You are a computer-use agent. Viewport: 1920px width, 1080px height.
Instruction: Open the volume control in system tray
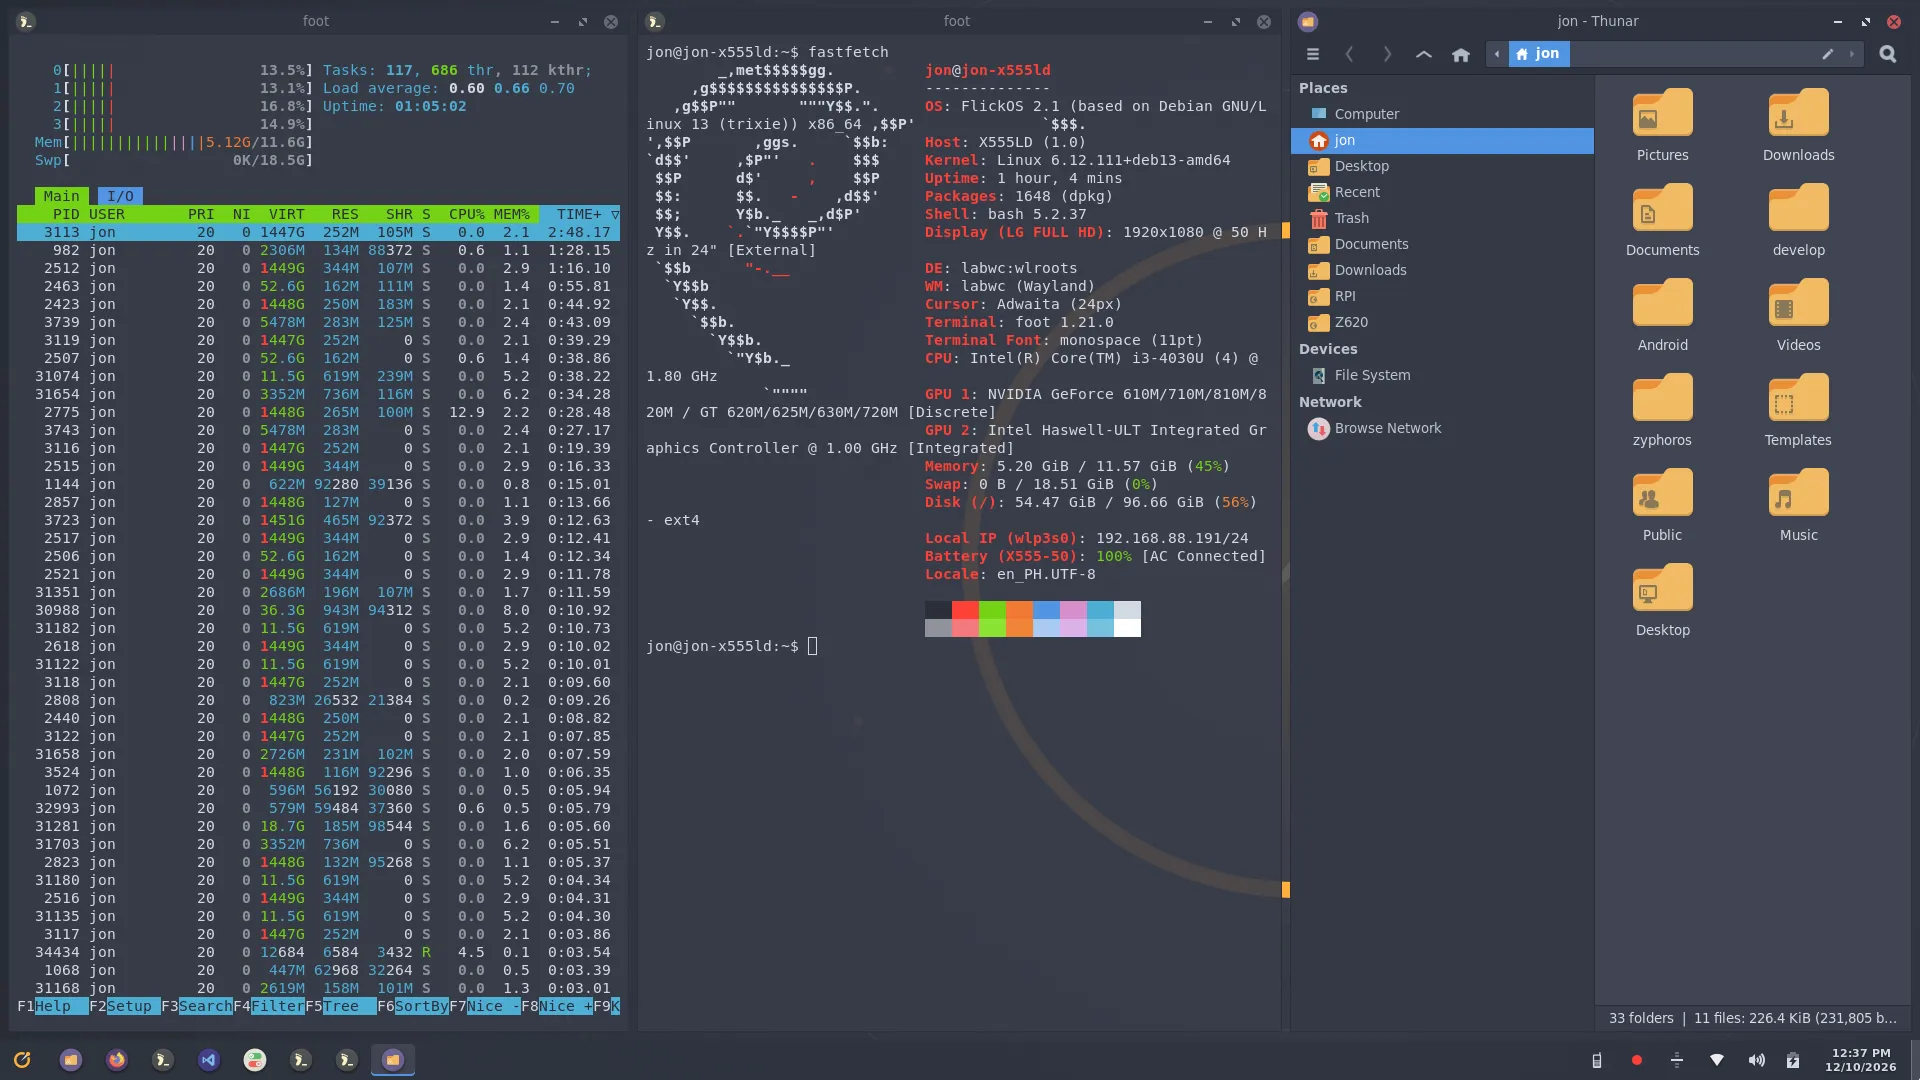click(1756, 1060)
